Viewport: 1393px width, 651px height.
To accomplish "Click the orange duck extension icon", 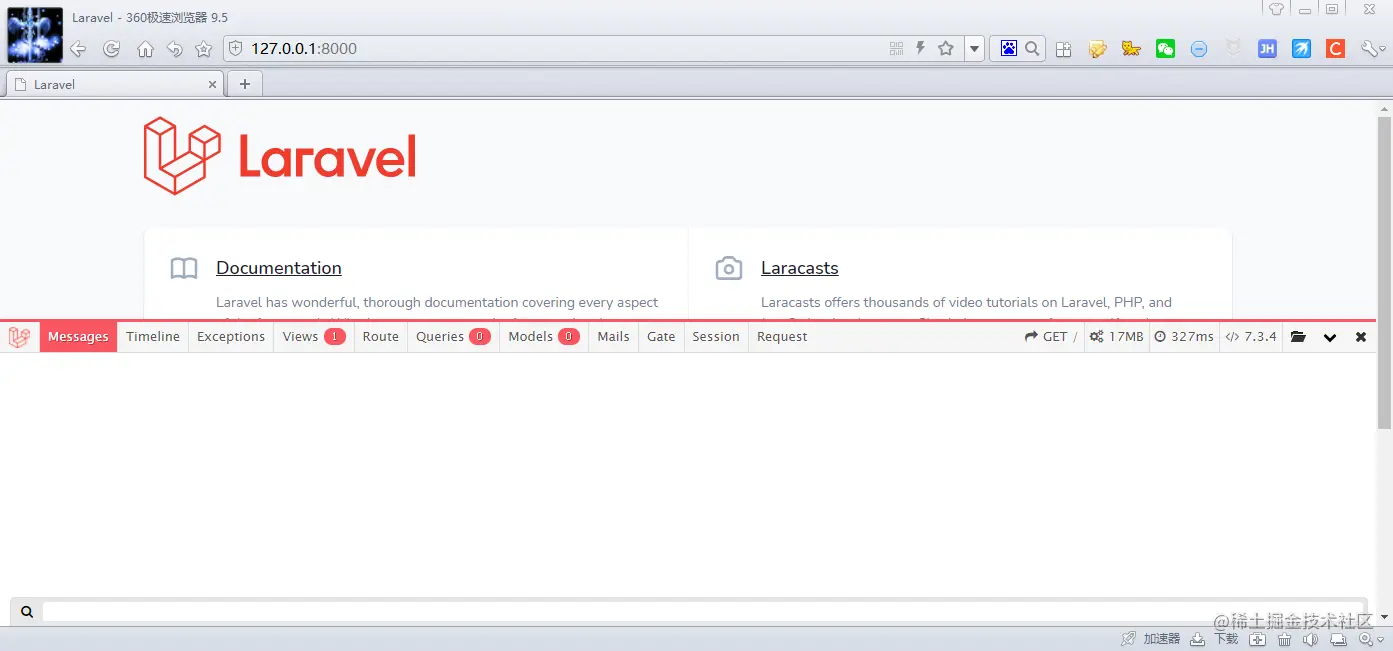I will click(1131, 49).
